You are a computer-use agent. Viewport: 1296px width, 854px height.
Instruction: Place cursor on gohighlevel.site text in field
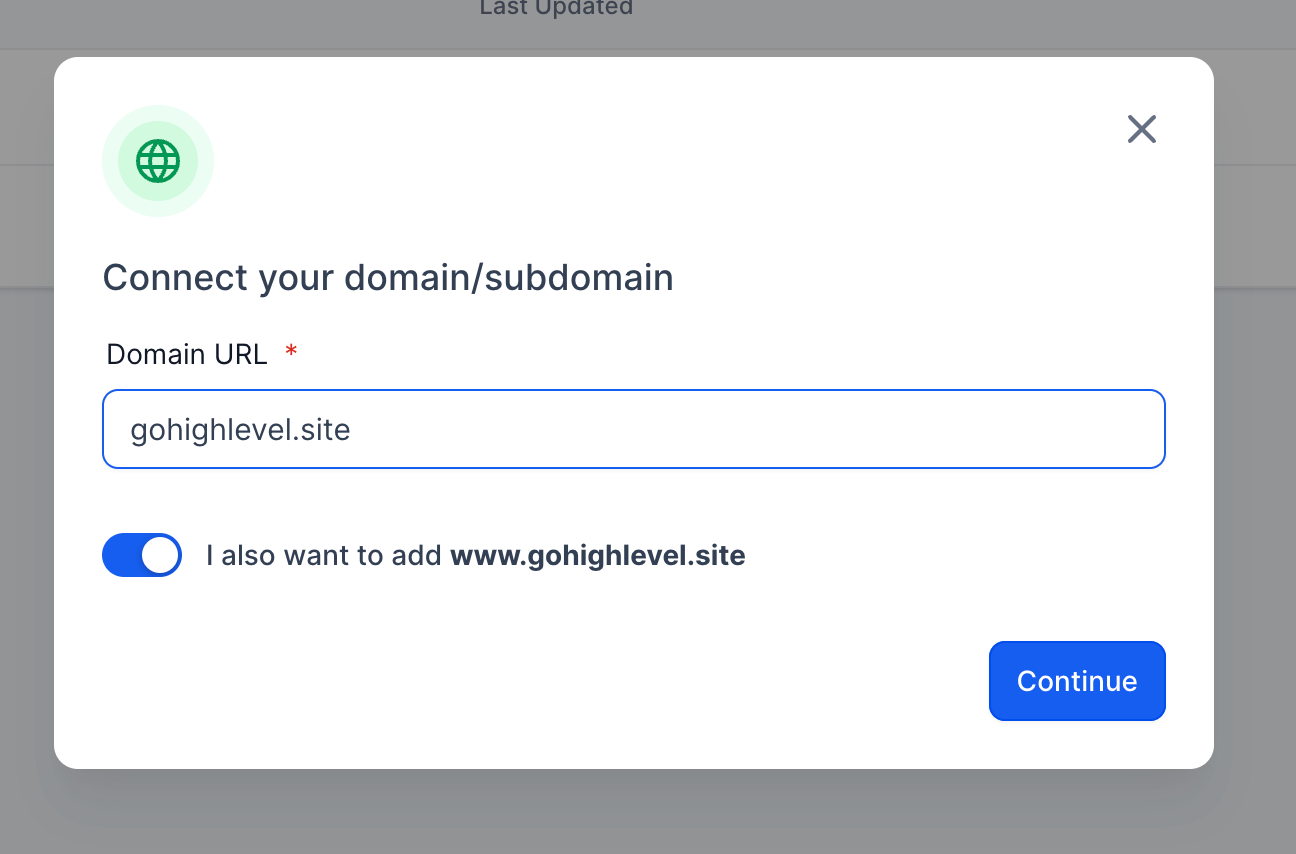[x=240, y=430]
